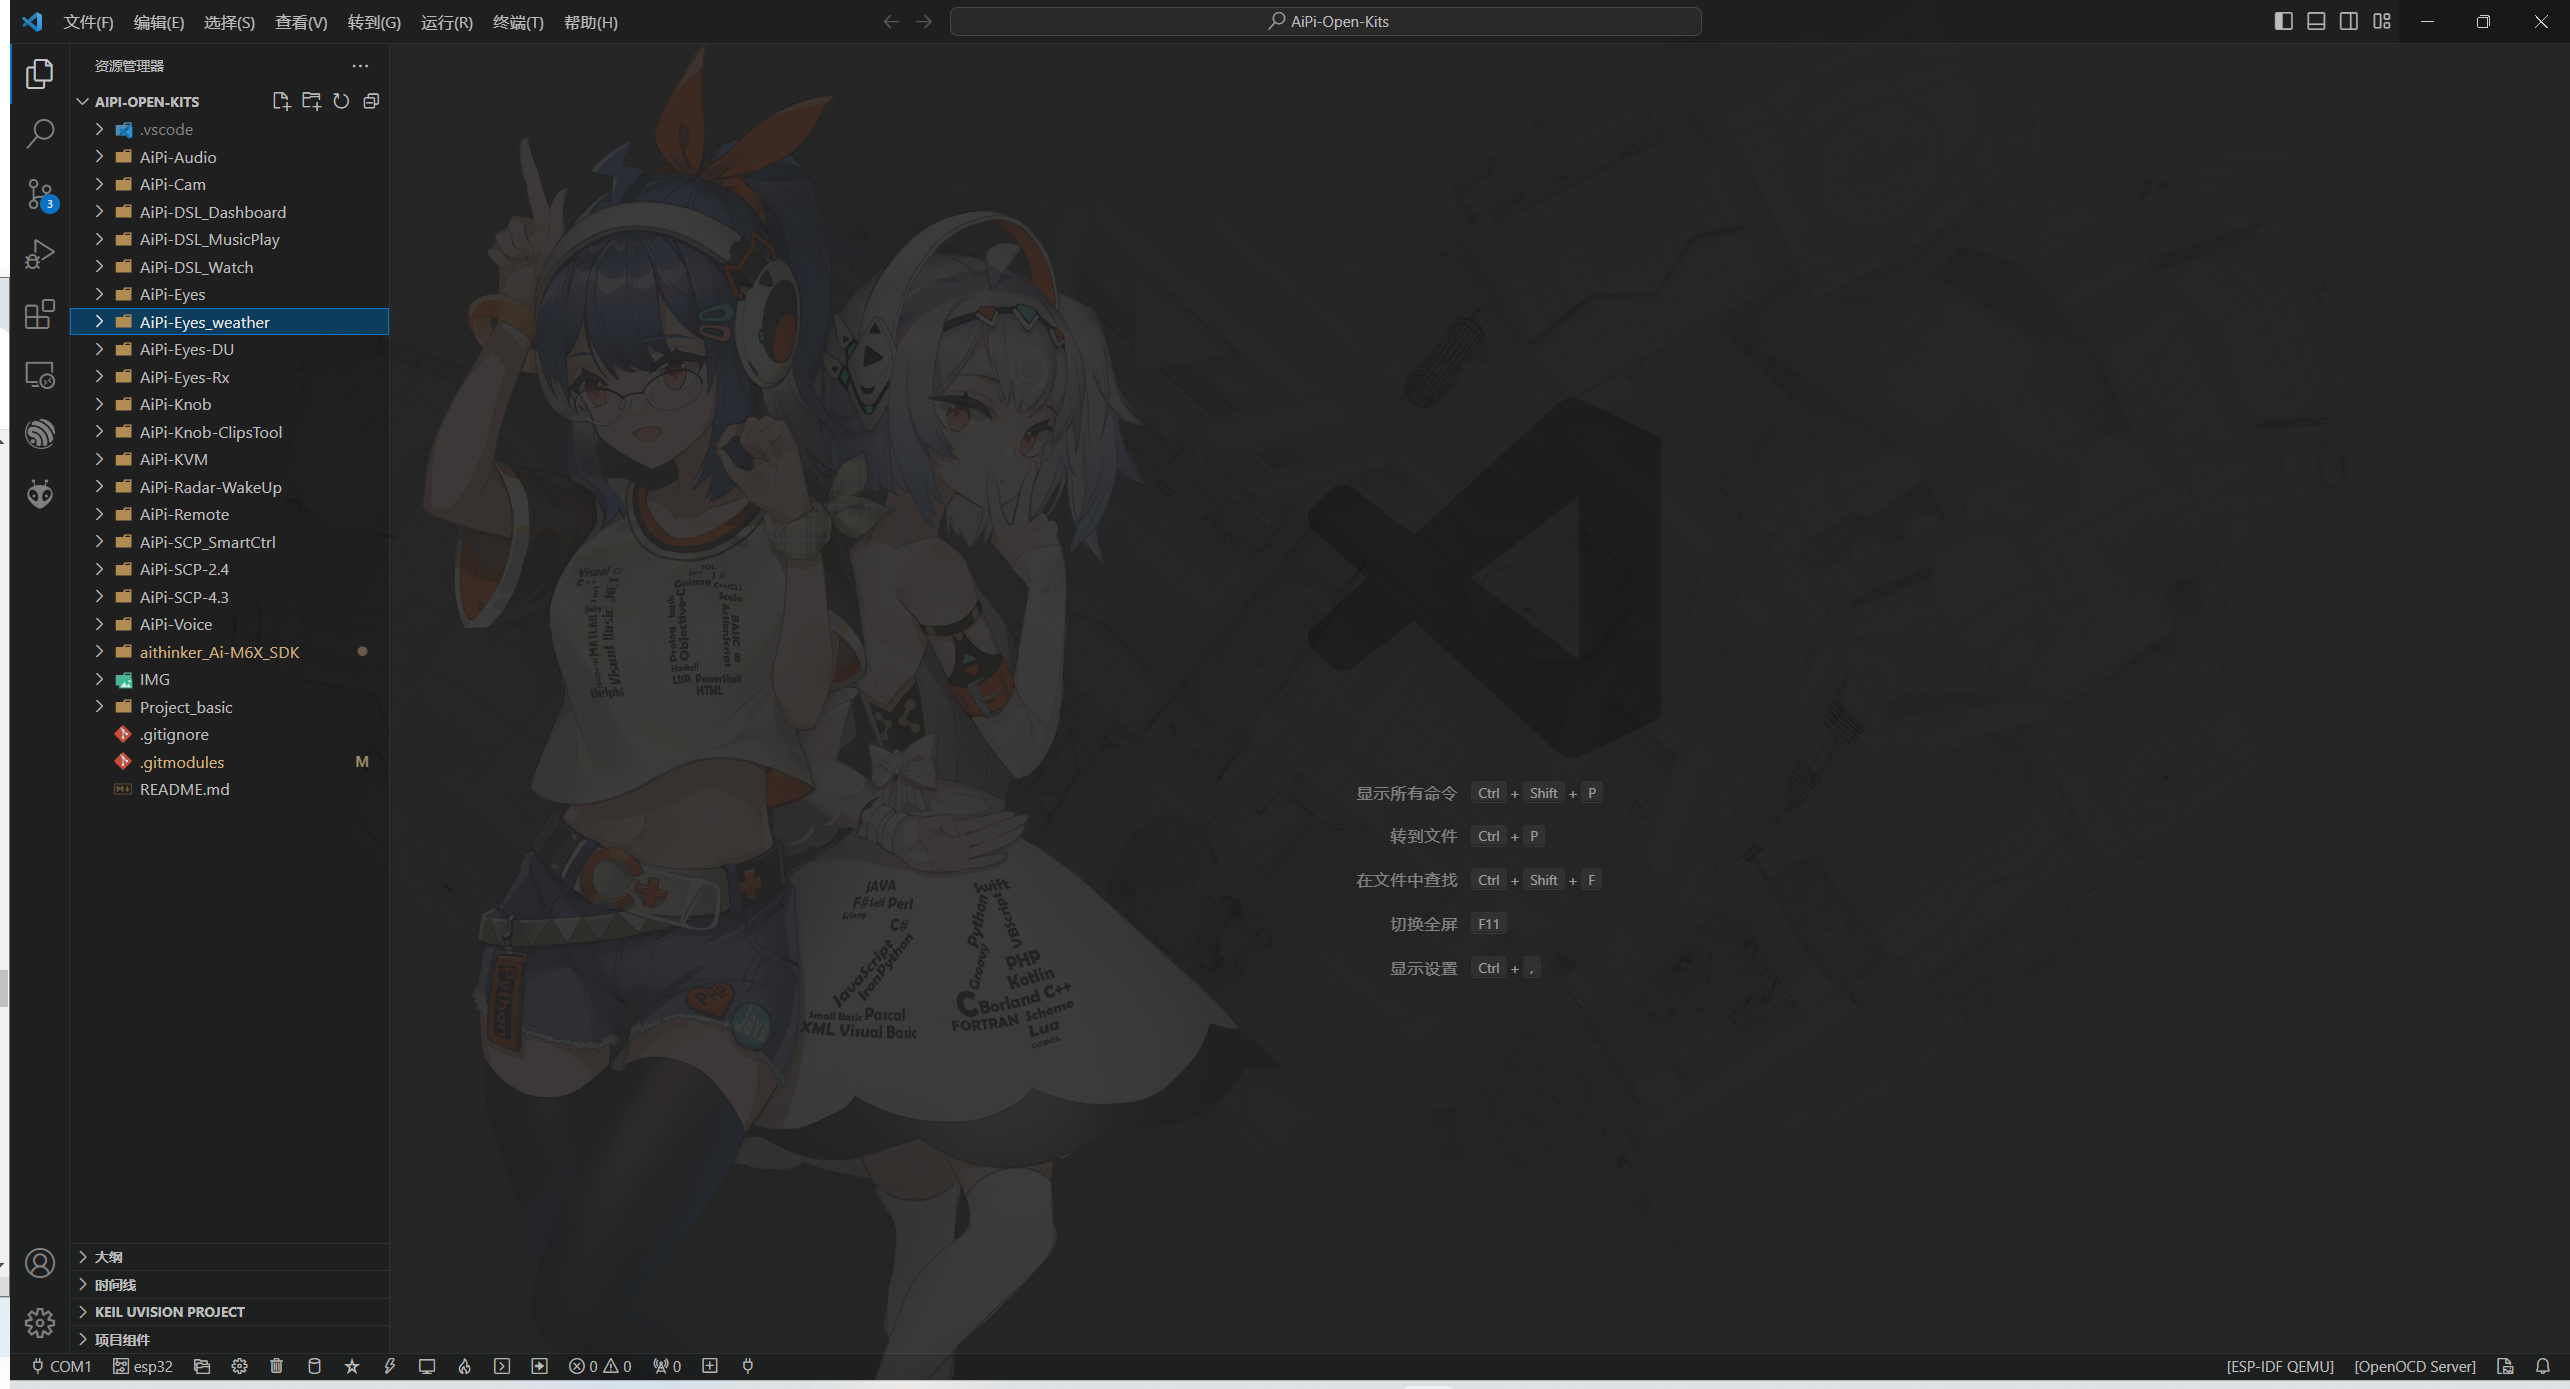Viewport: 2570px width, 1389px height.
Task: Refresh the explorer file tree
Action: (x=341, y=101)
